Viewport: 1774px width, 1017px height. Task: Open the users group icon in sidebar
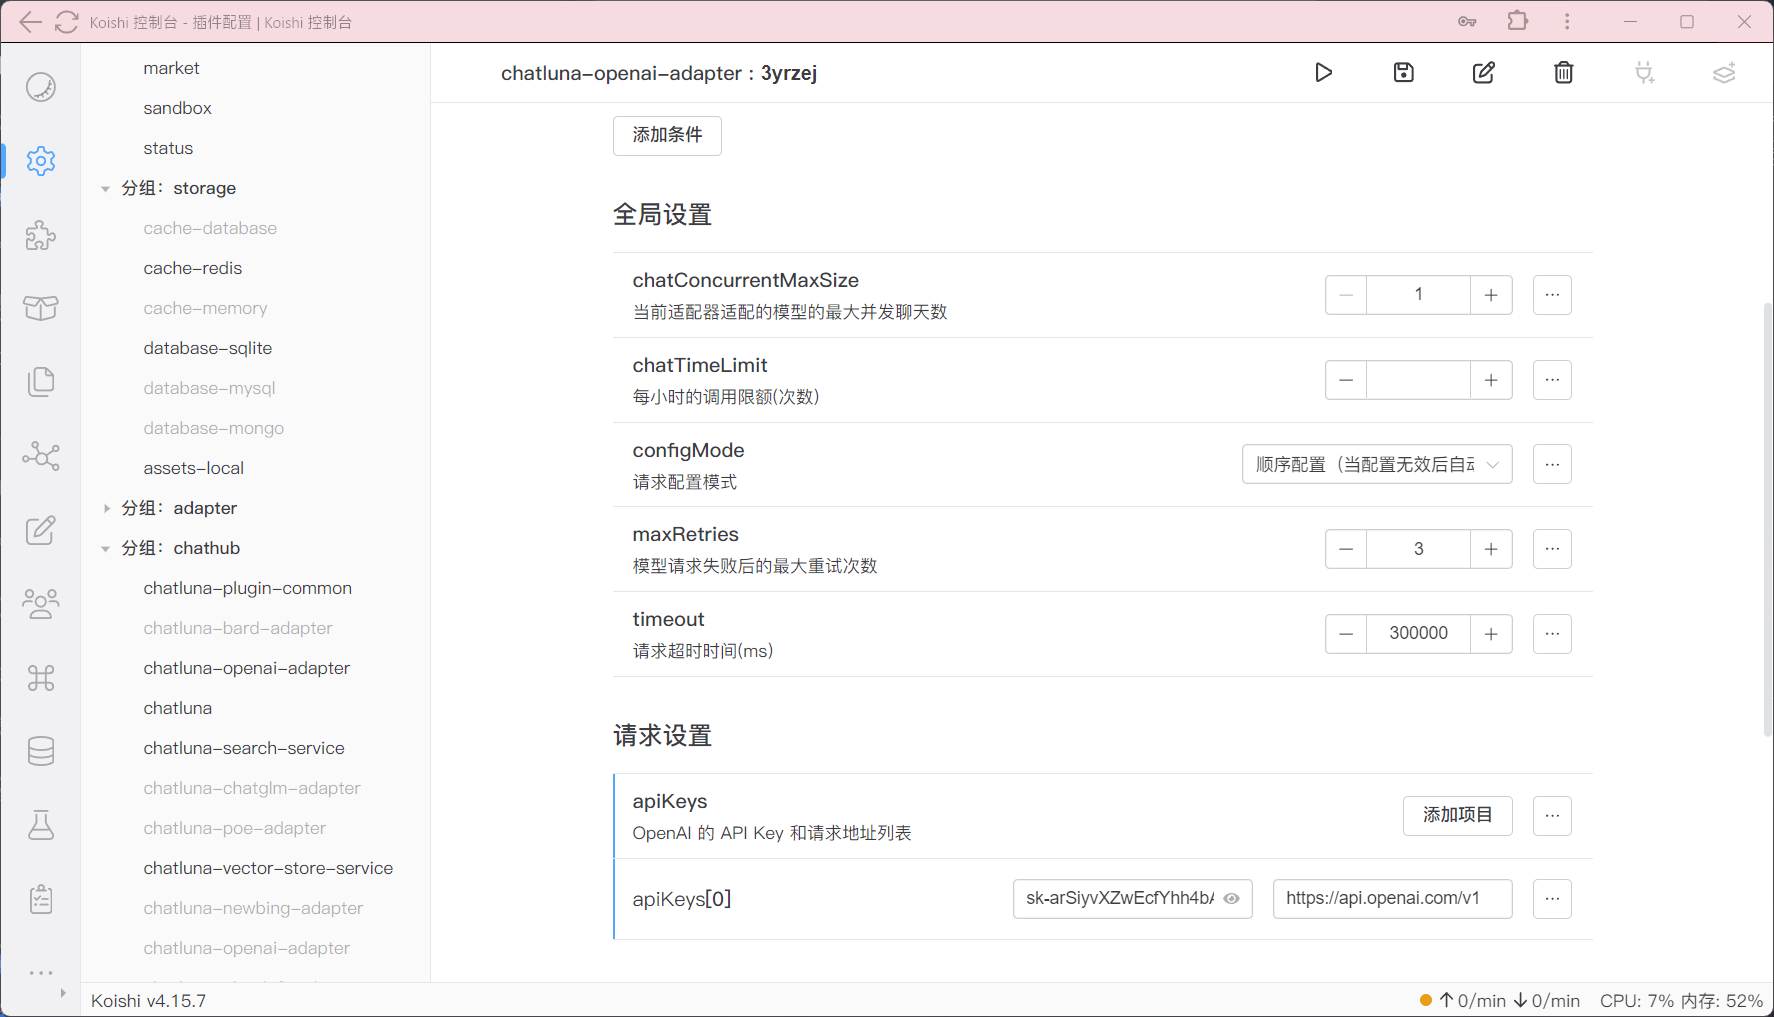(x=41, y=604)
